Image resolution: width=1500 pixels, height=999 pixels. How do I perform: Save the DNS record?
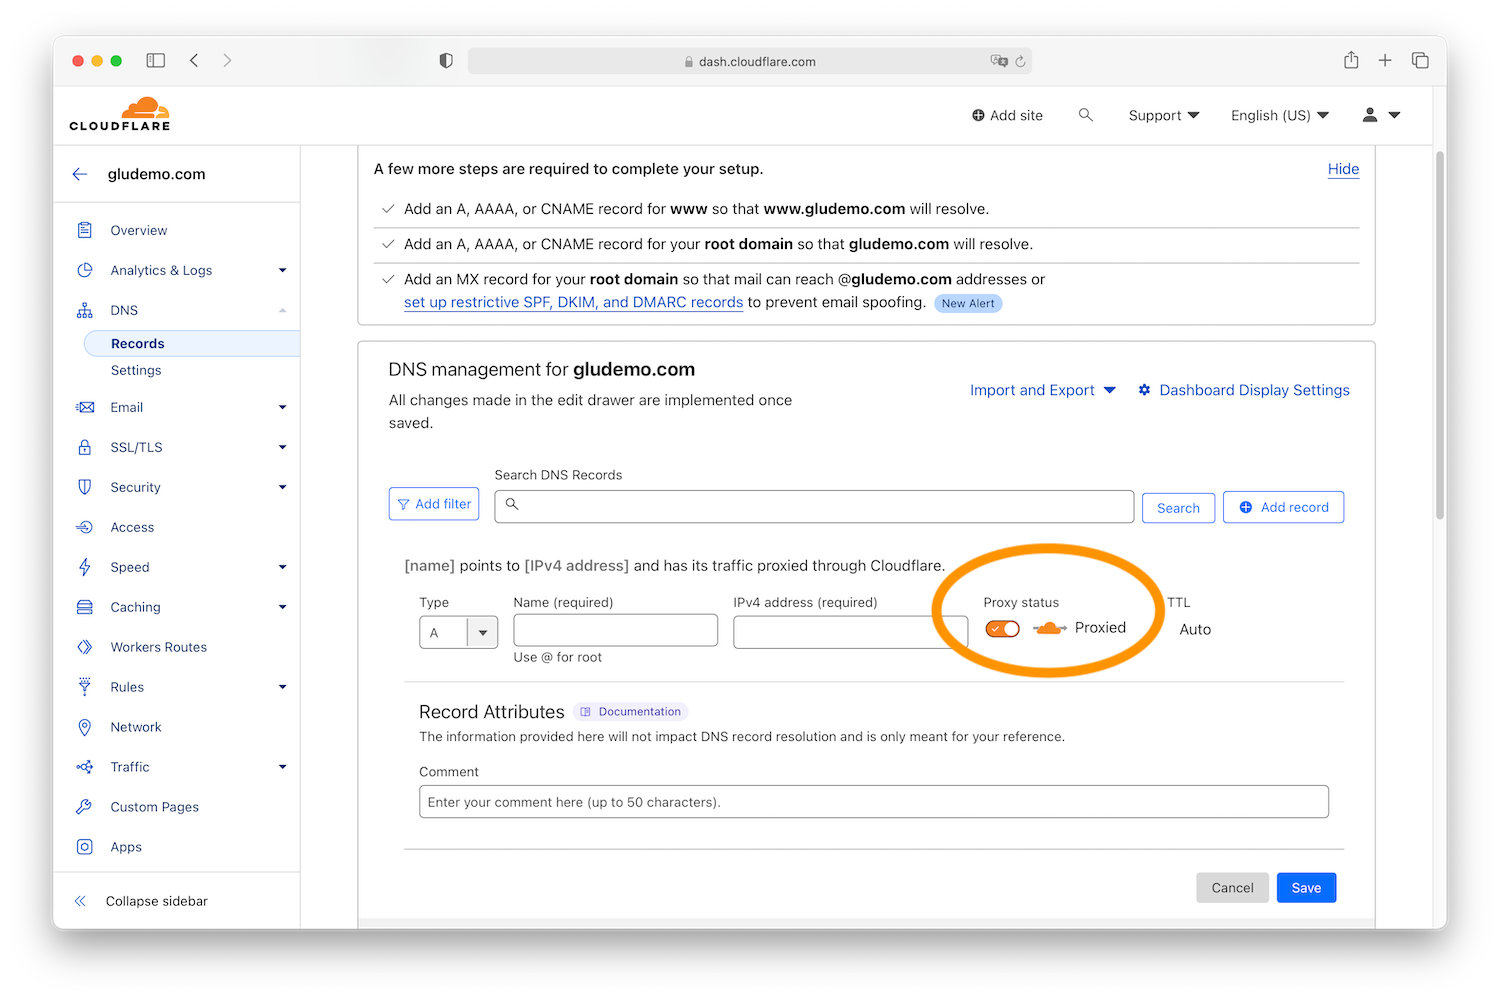(1306, 887)
